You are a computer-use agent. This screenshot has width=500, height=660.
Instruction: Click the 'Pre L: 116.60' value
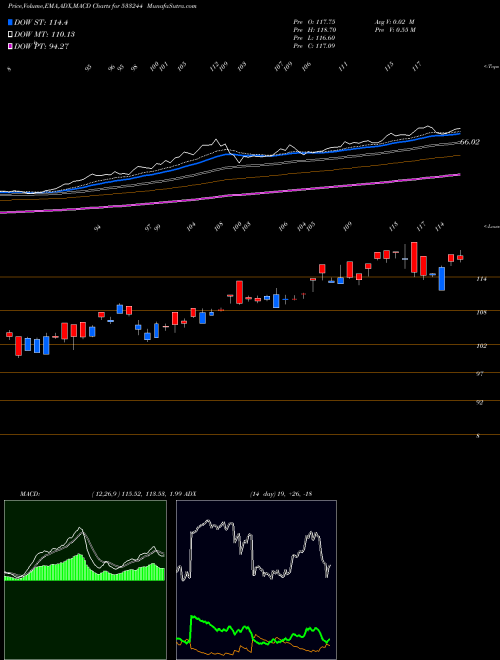(x=314, y=38)
